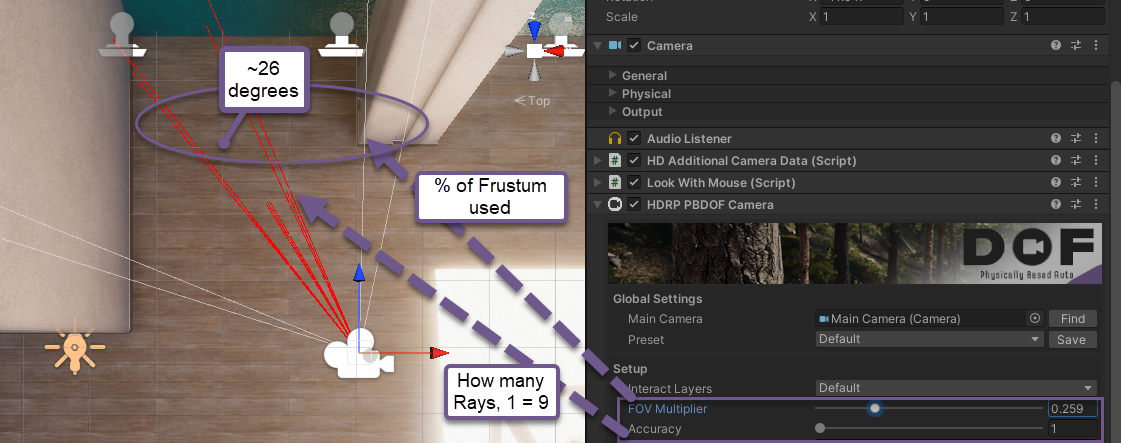Open presets for the Camera component
The image size is (1121, 443).
1076,45
